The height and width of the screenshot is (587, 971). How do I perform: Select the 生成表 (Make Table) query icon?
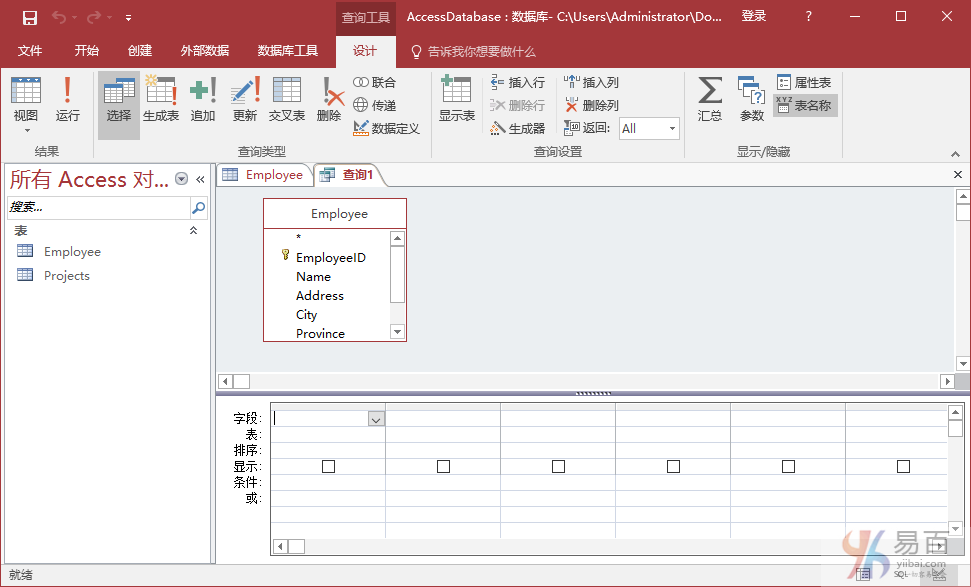160,100
